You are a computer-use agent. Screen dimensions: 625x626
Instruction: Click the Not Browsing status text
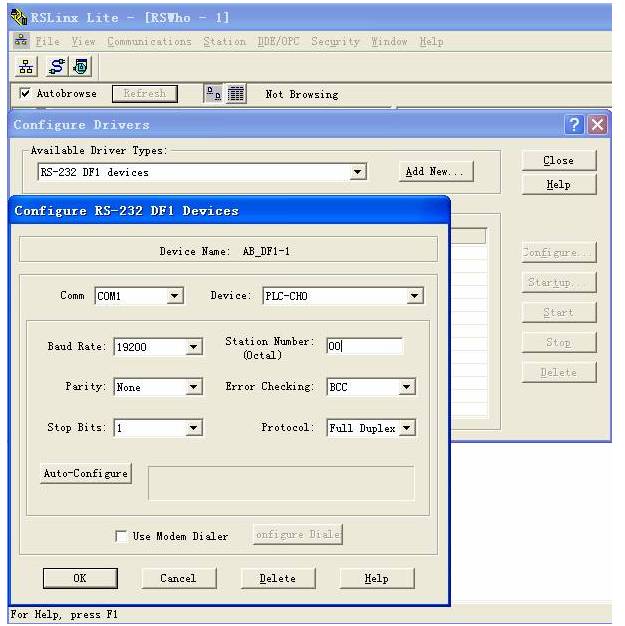pyautogui.click(x=302, y=94)
